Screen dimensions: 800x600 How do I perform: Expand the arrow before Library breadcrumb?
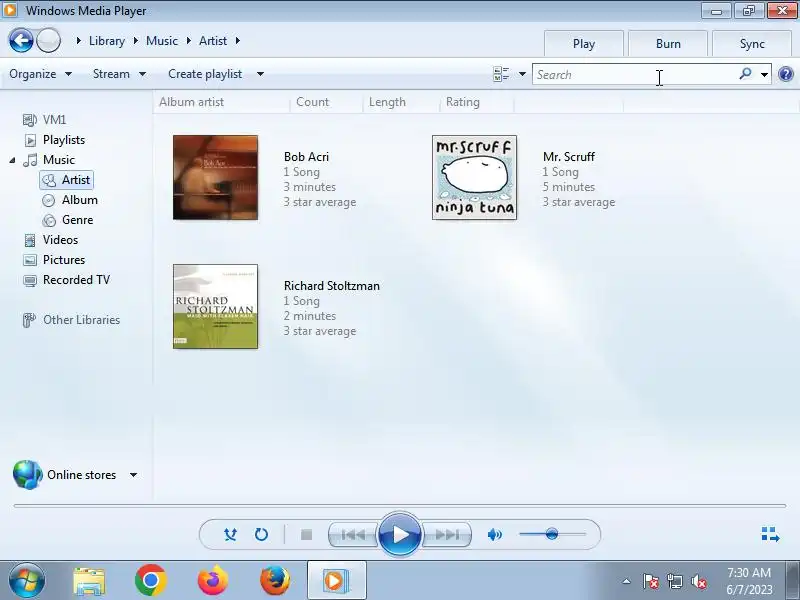(x=78, y=41)
